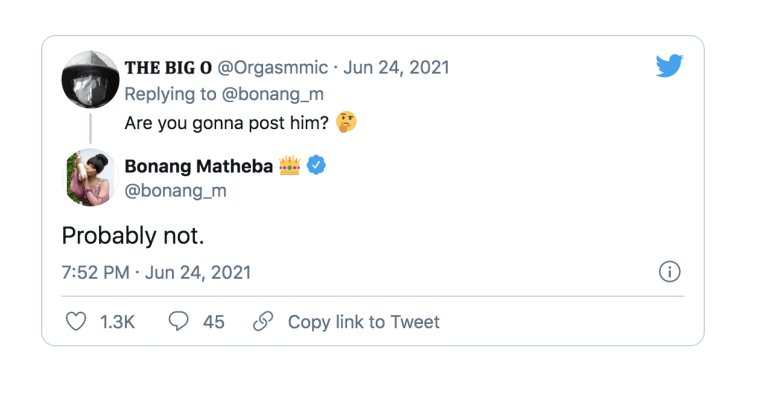Open the @Orgasmmic handle link

(x=273, y=67)
